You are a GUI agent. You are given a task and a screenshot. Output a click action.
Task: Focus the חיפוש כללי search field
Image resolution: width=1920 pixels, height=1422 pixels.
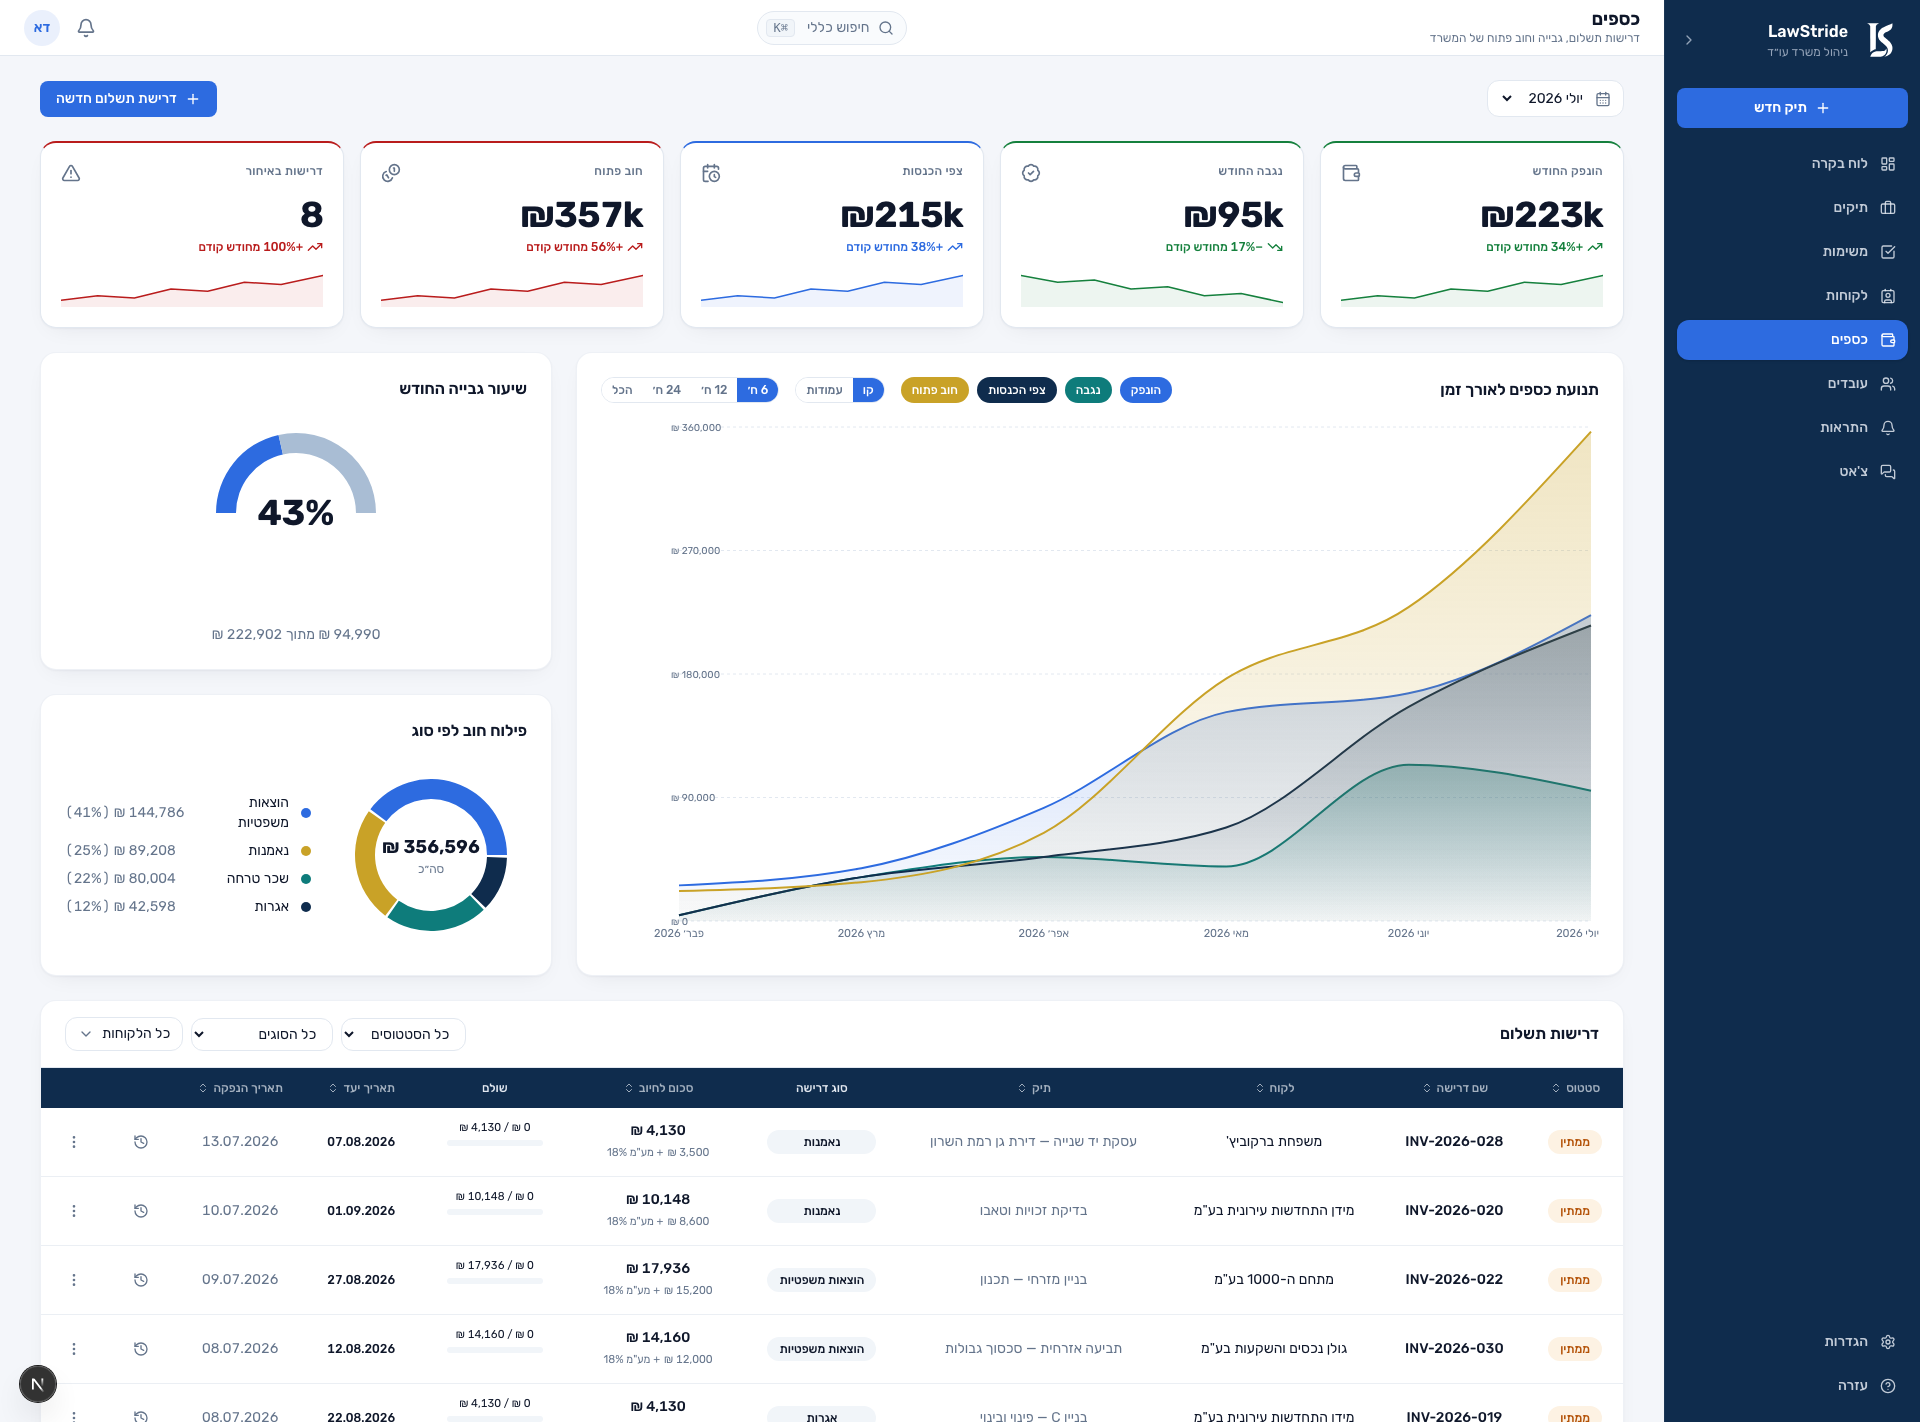pyautogui.click(x=832, y=28)
